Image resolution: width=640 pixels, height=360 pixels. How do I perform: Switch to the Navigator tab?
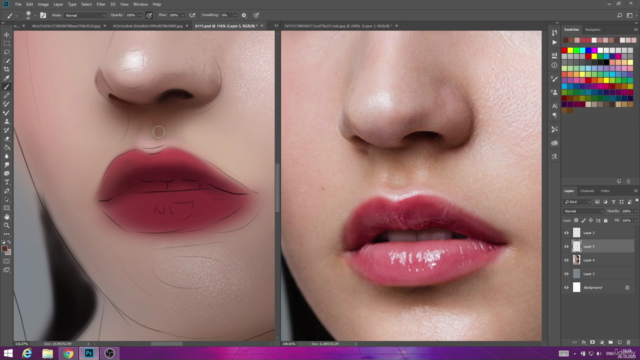click(593, 29)
